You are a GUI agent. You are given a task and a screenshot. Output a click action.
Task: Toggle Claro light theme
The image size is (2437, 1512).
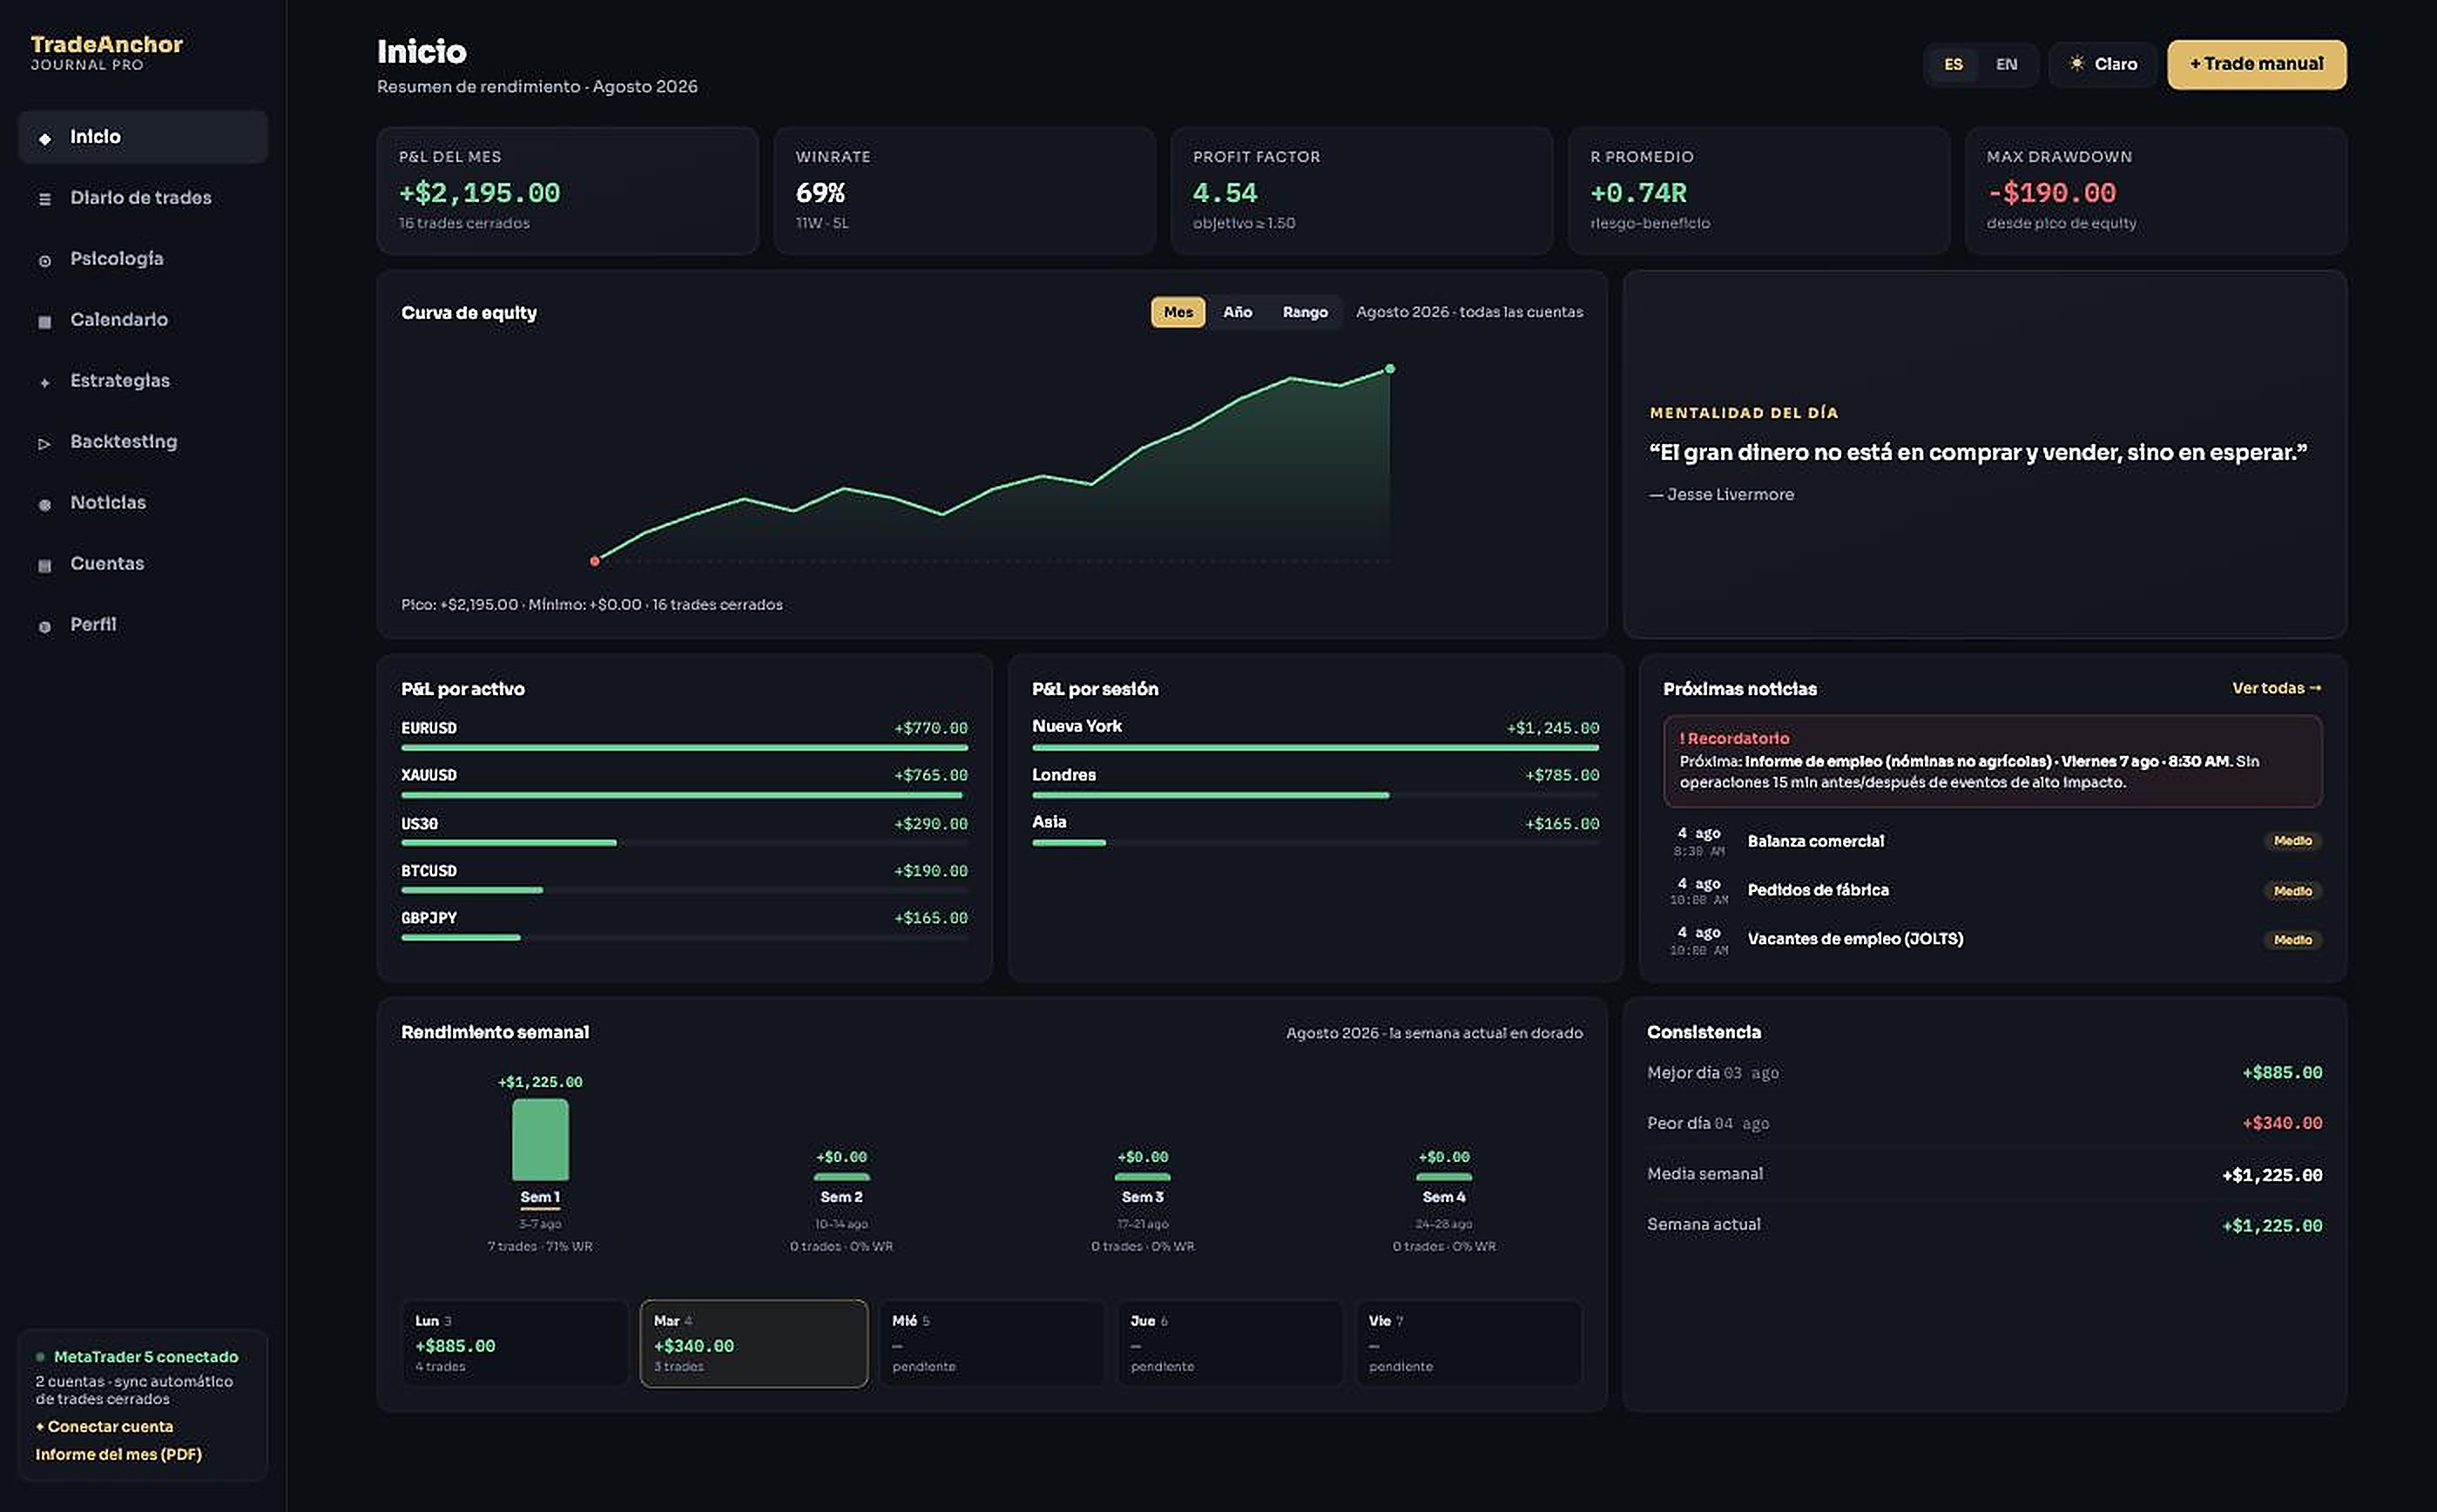[x=2102, y=64]
